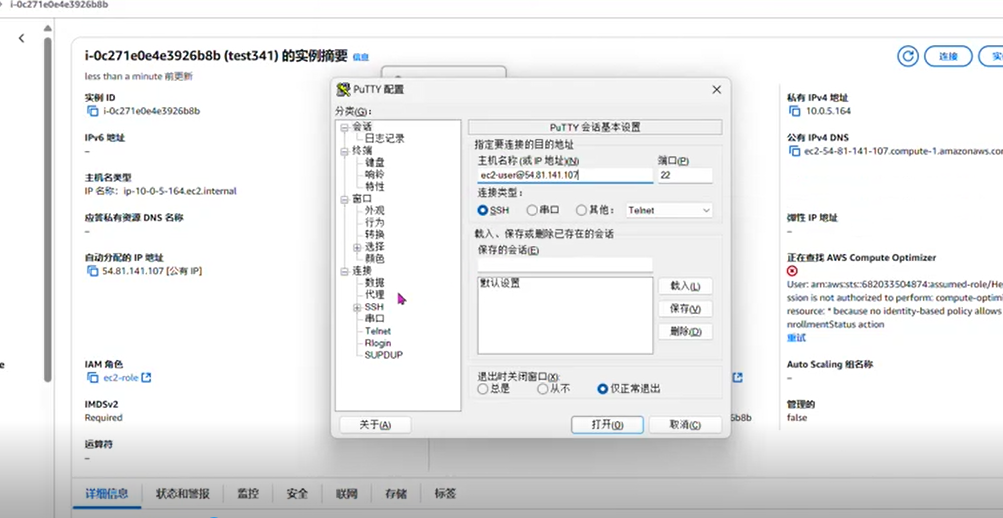
Task: Open the 监控 tab
Action: [x=248, y=494]
